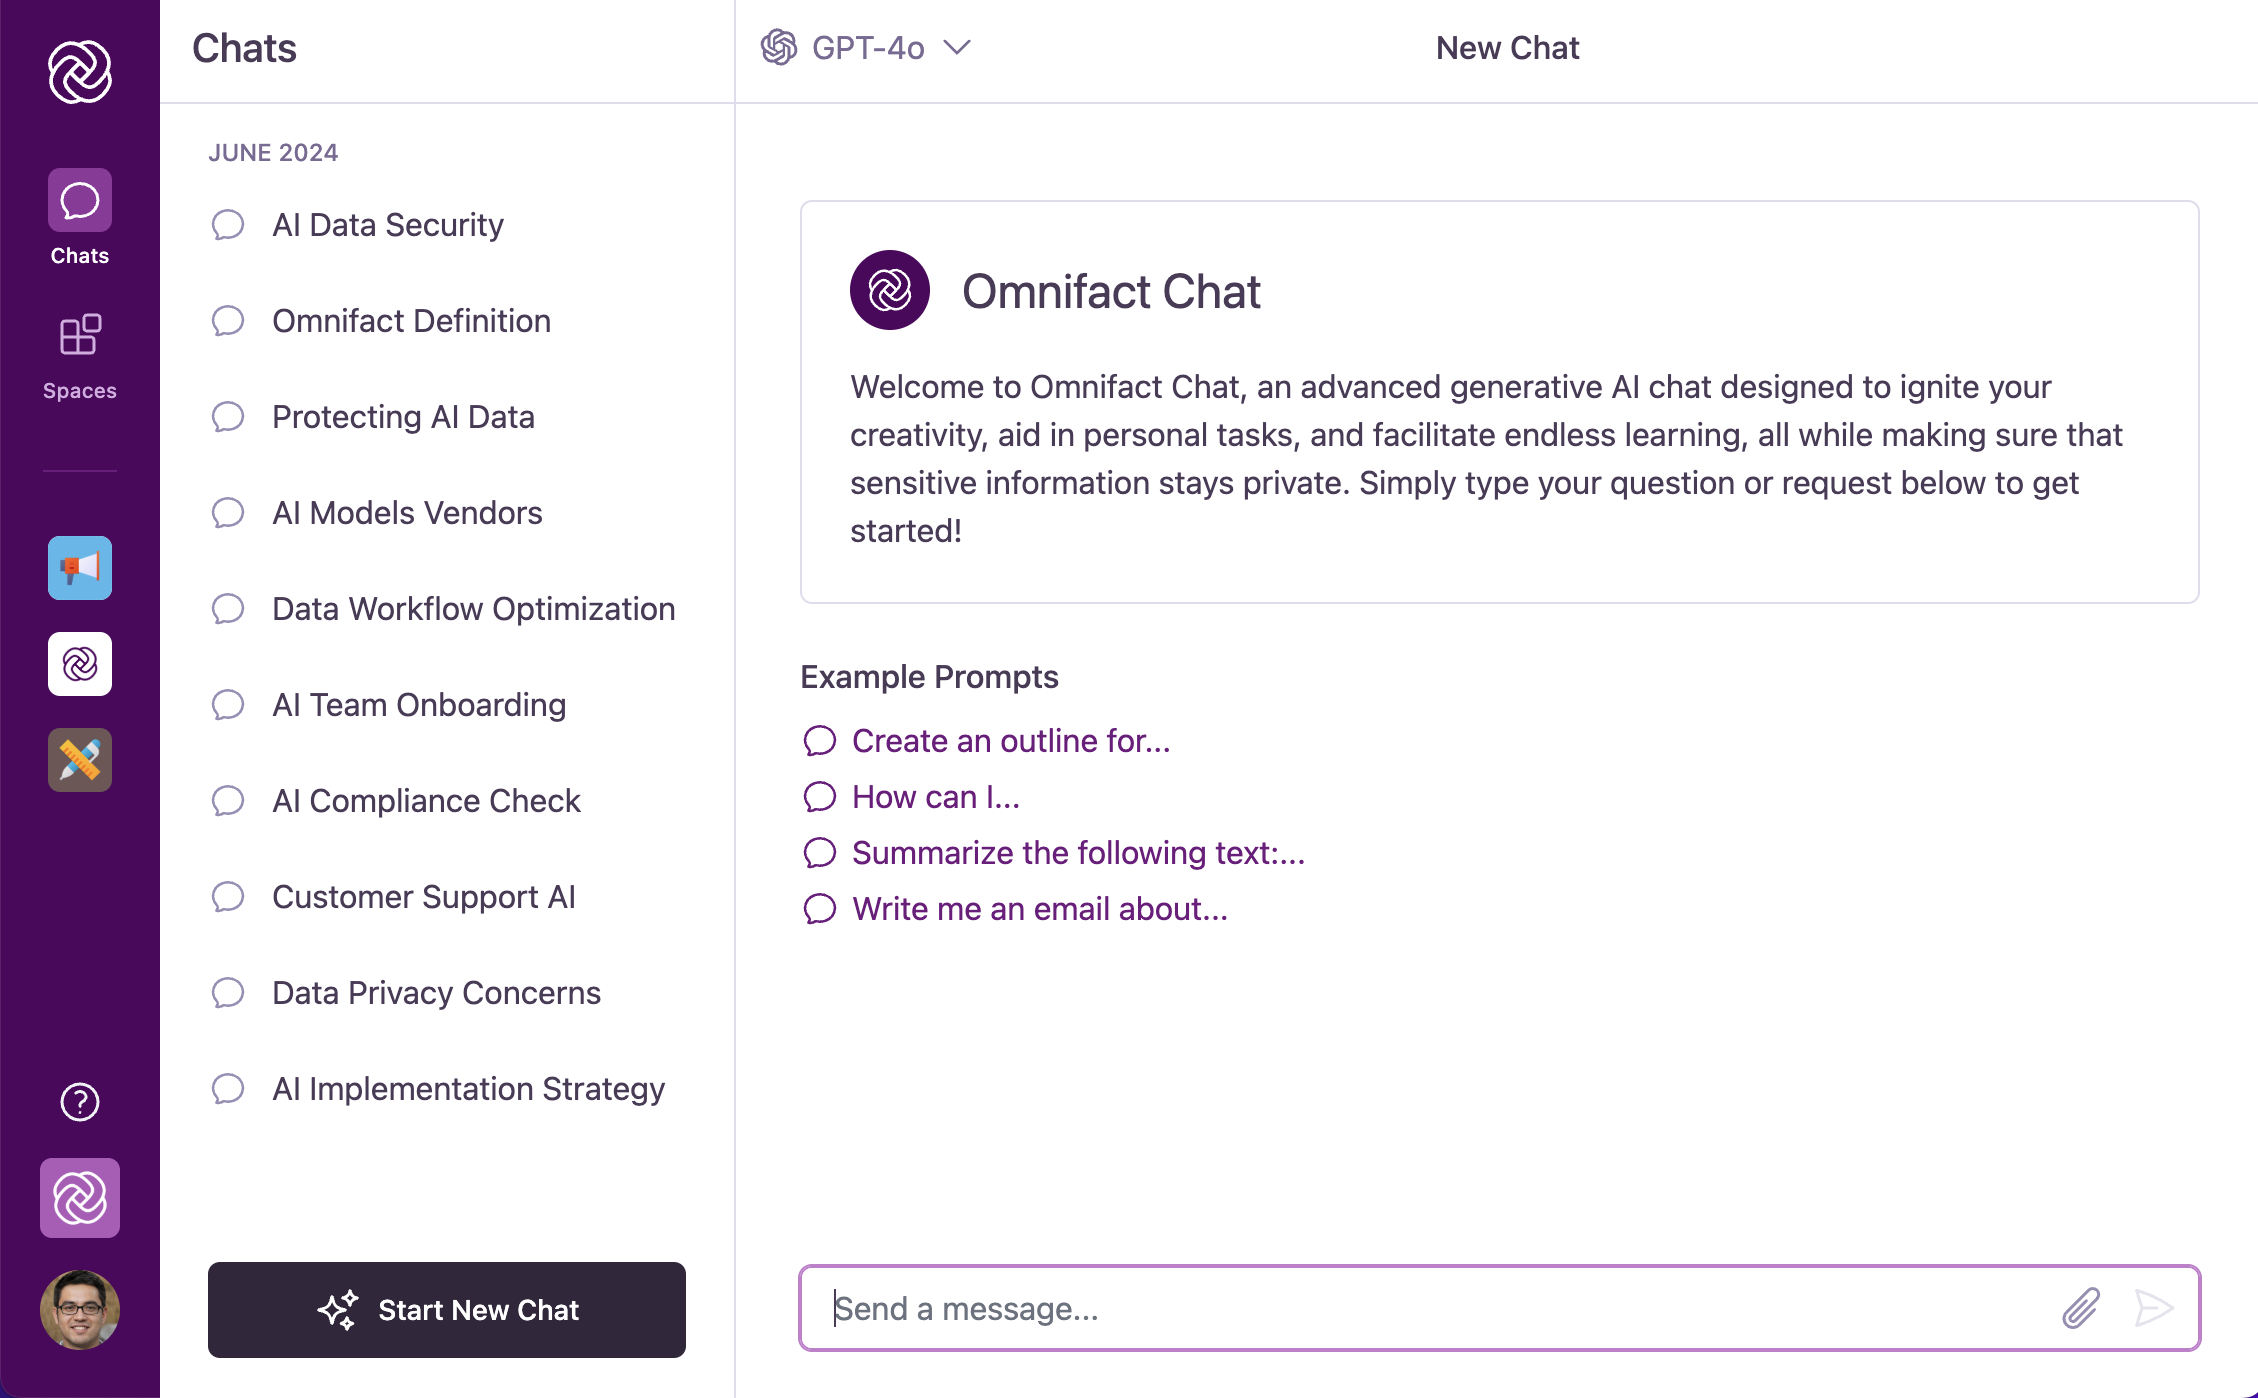Open the Omnifact Definition conversation

pyautogui.click(x=411, y=321)
